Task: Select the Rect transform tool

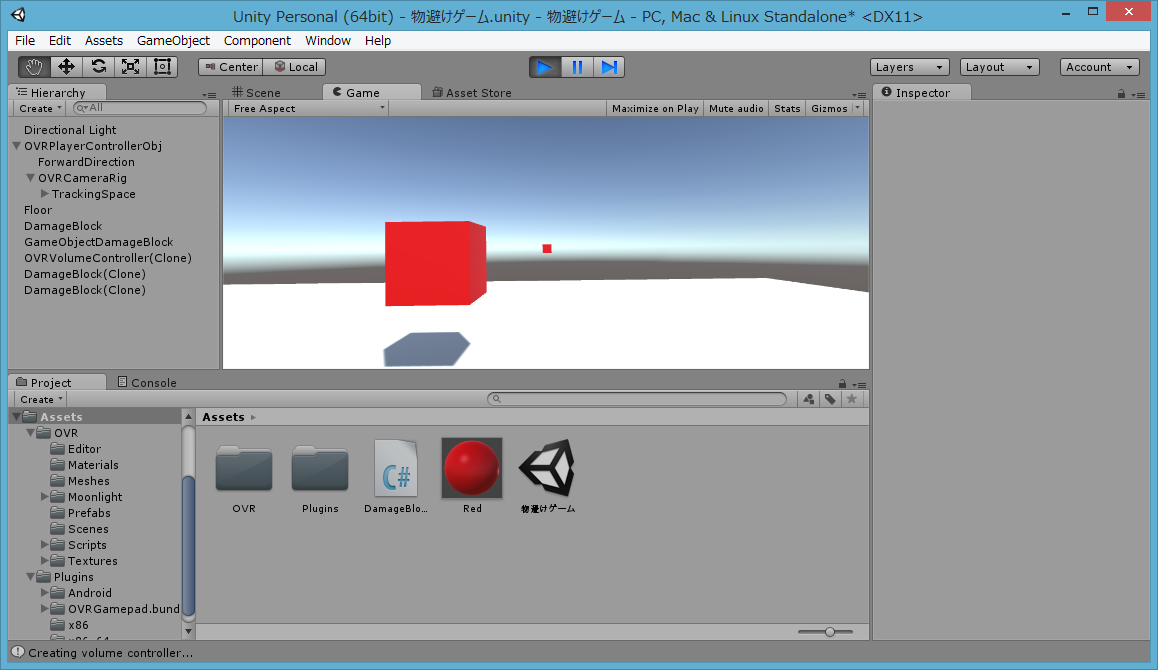Action: click(x=162, y=67)
